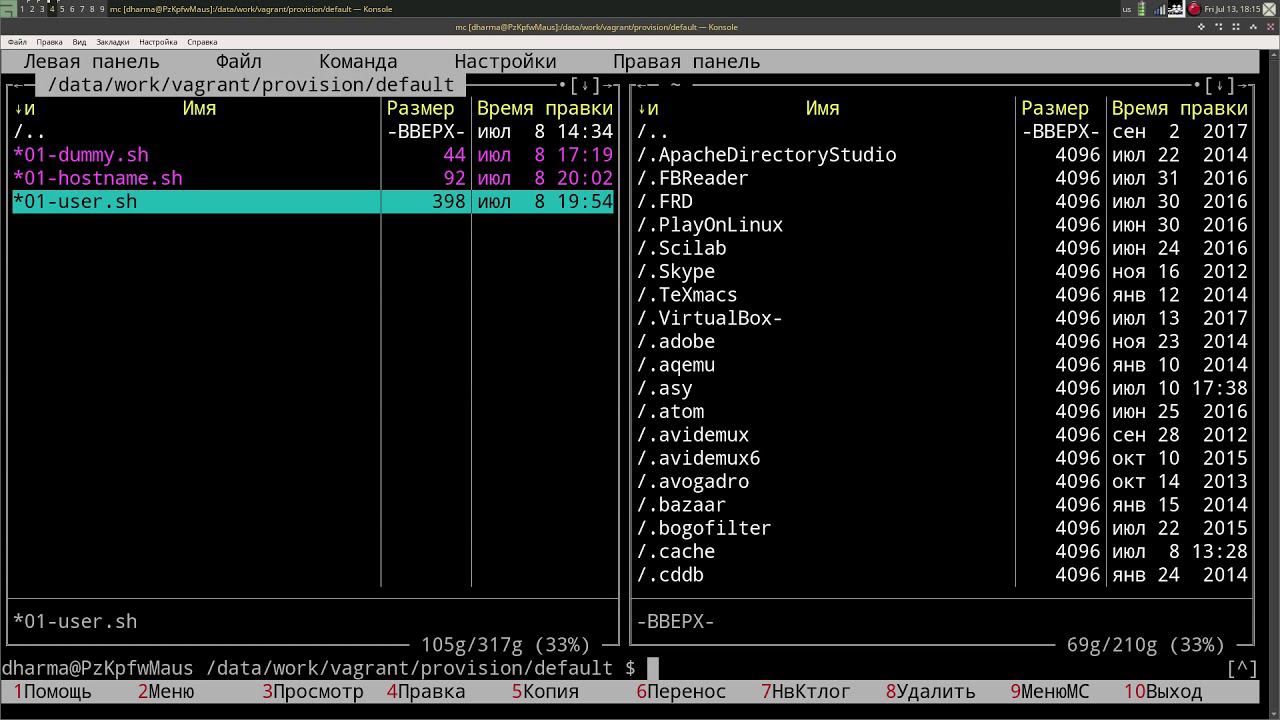
Task: Select 01-dummy.sh file
Action: 313,155
